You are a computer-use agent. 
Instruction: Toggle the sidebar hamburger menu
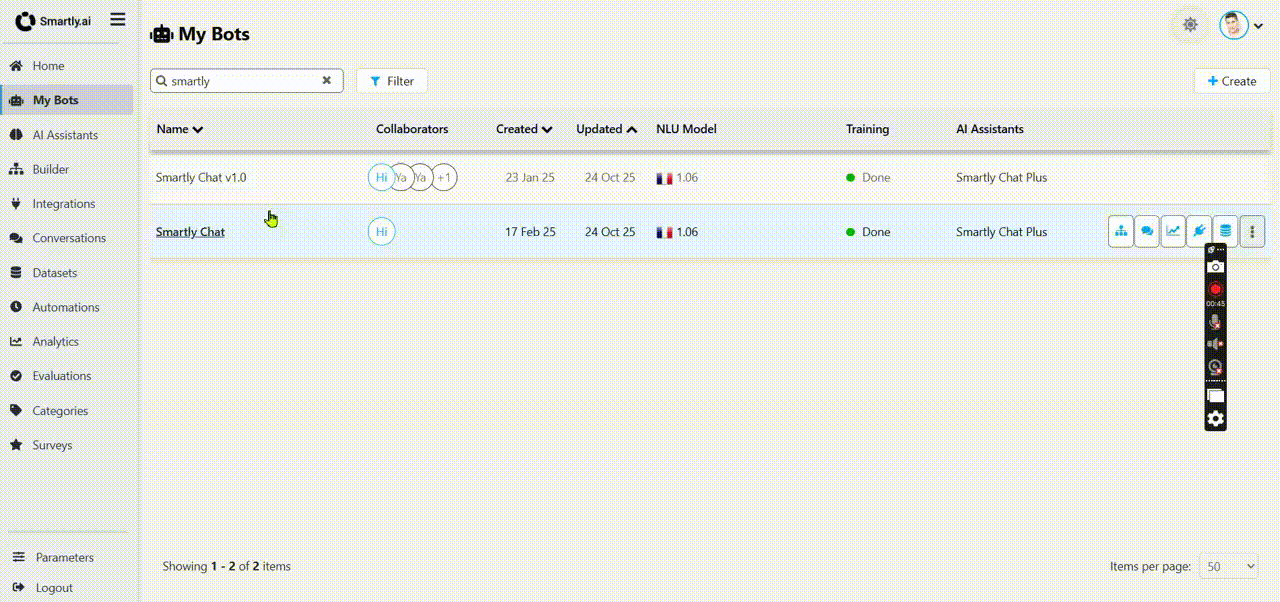118,19
